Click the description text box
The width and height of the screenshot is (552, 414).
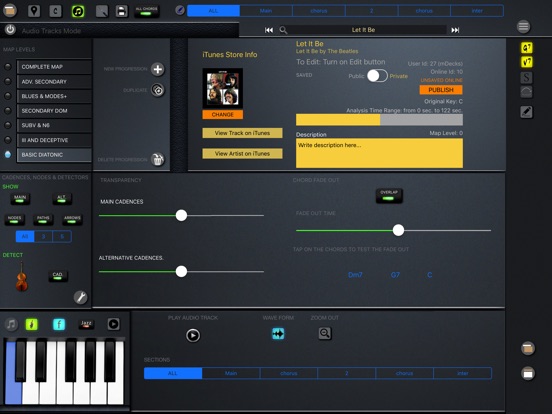pos(379,153)
